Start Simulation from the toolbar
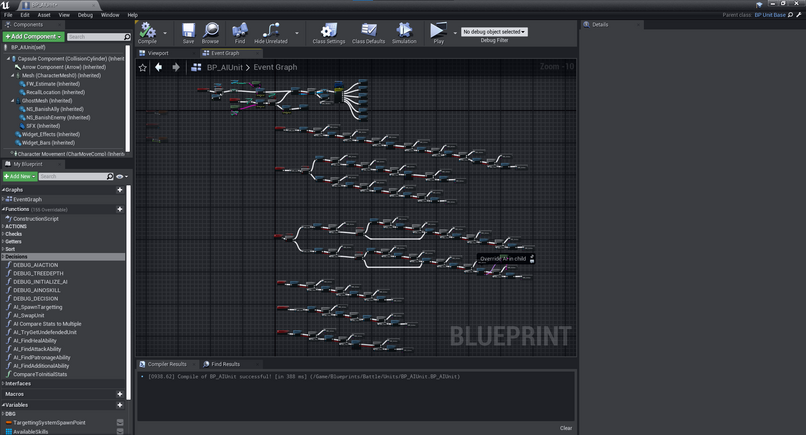This screenshot has width=806, height=435. 404,33
